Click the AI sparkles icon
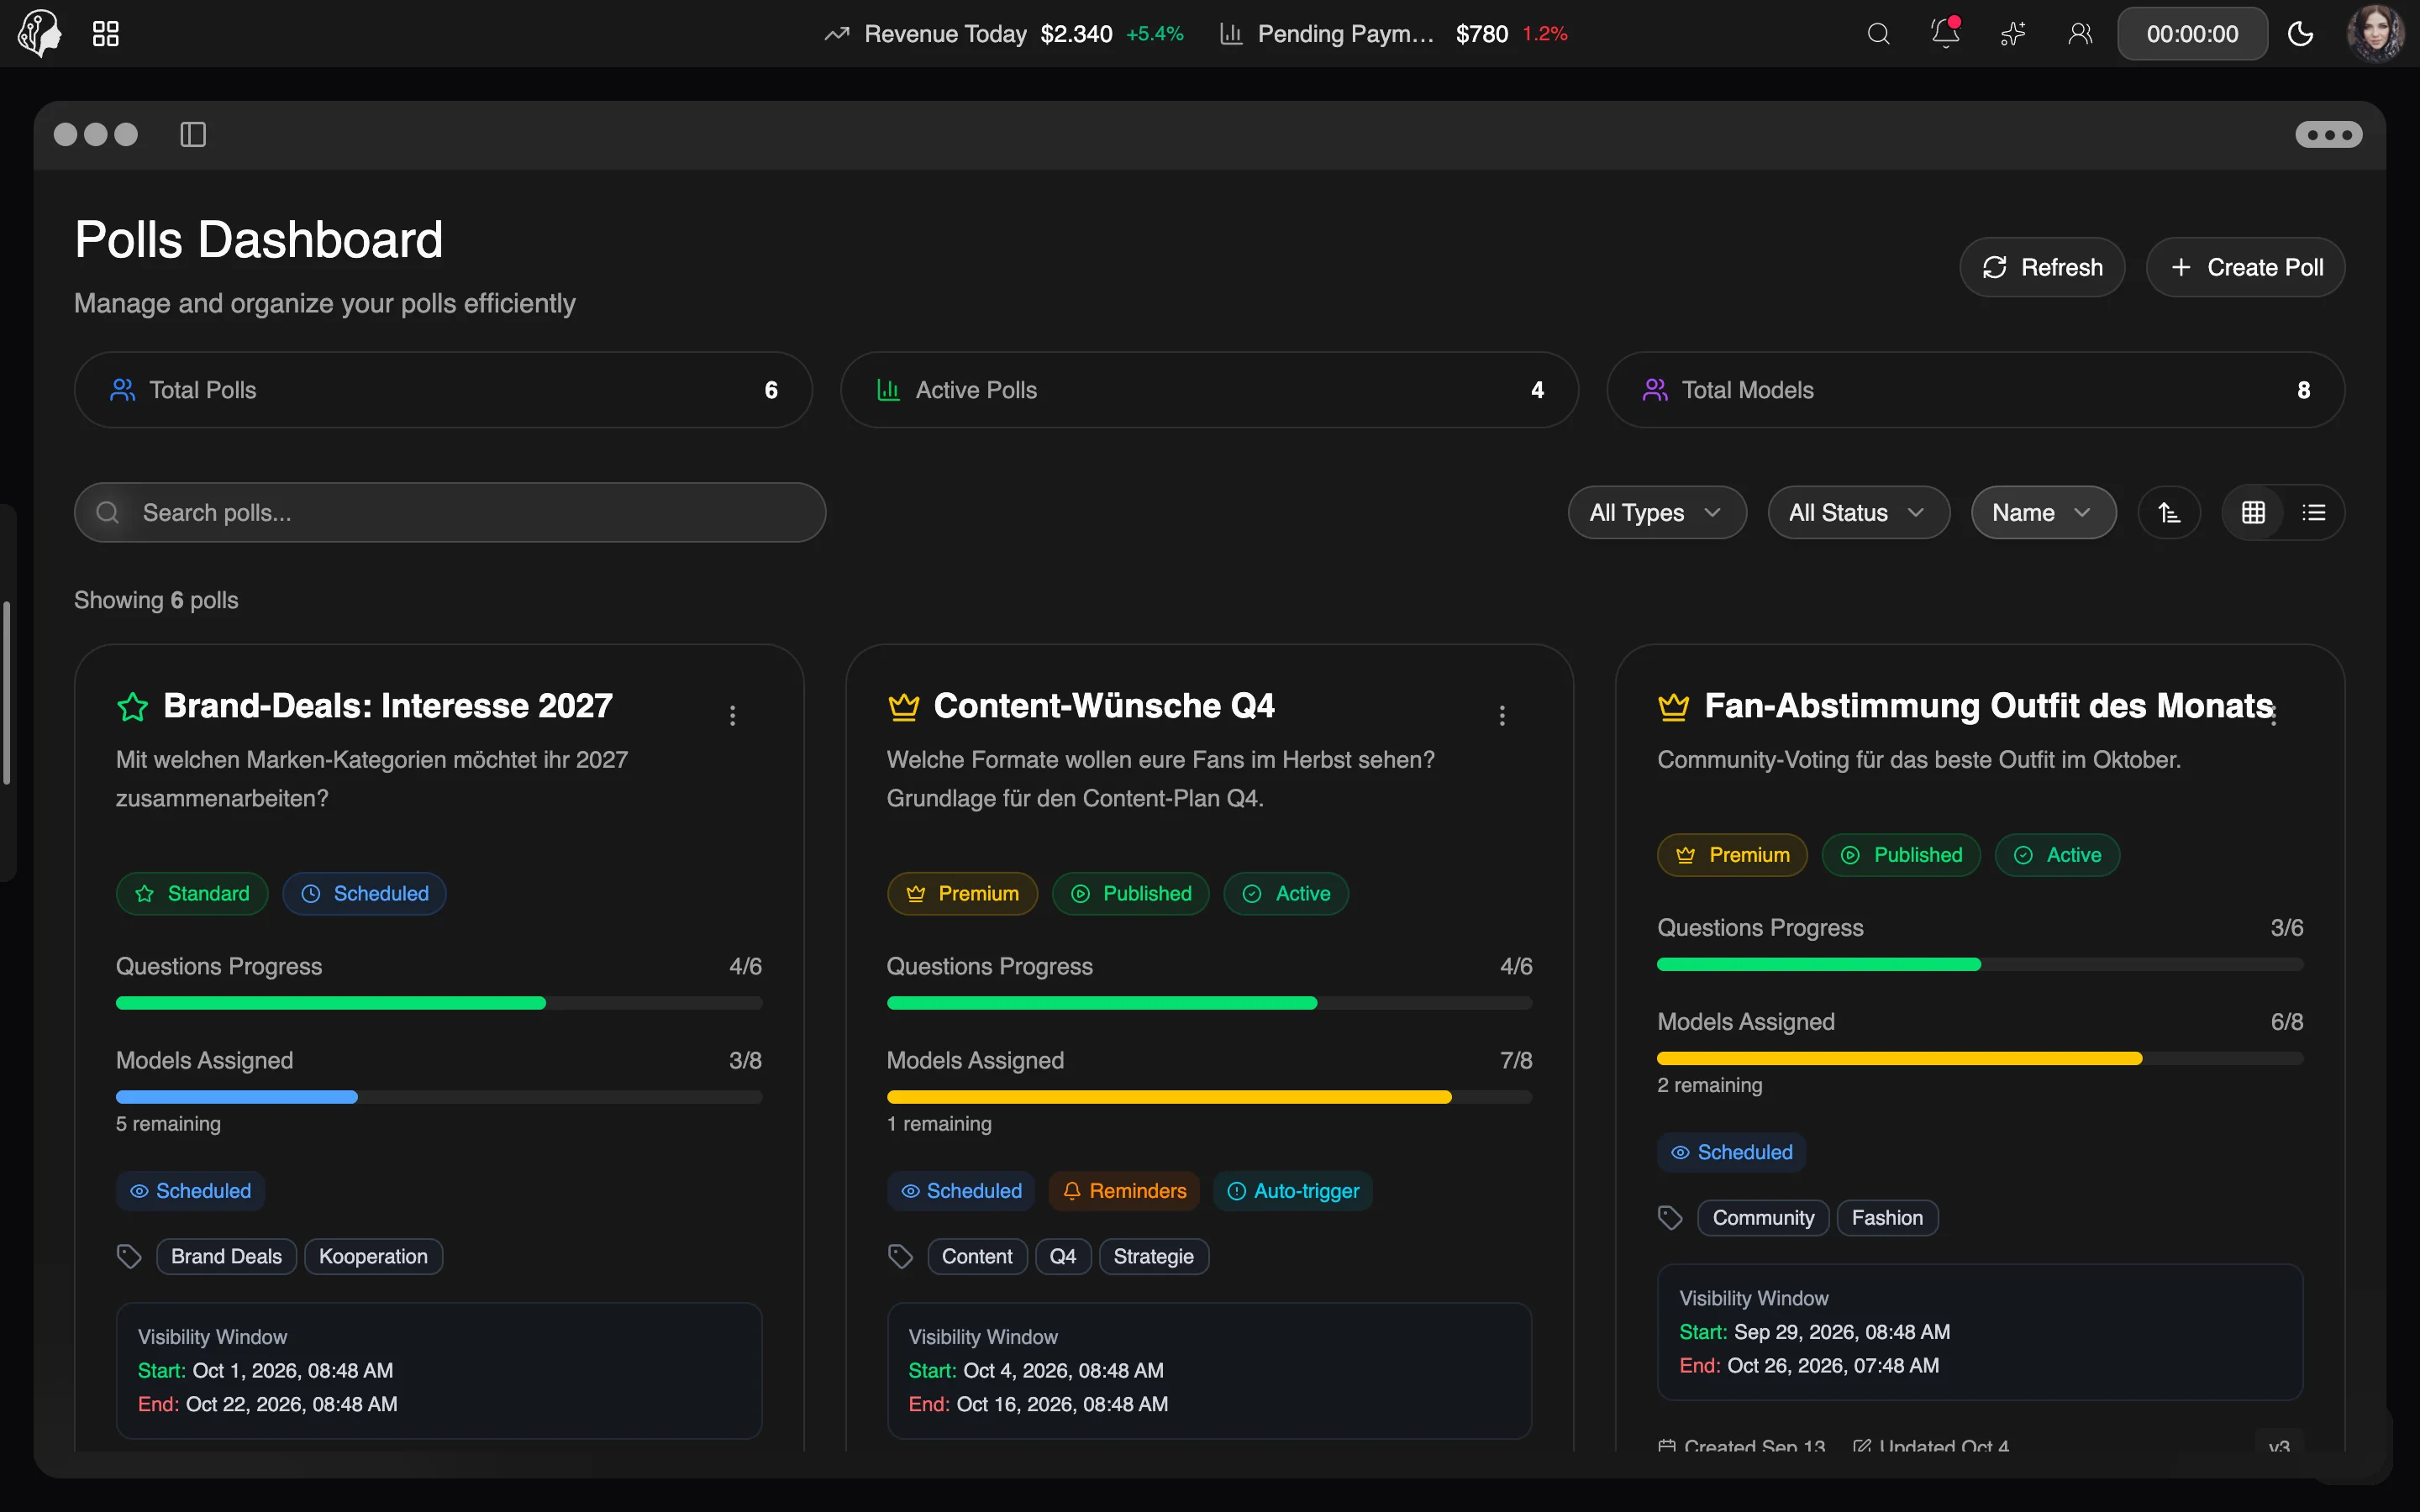The image size is (2420, 1512). 2013,34
